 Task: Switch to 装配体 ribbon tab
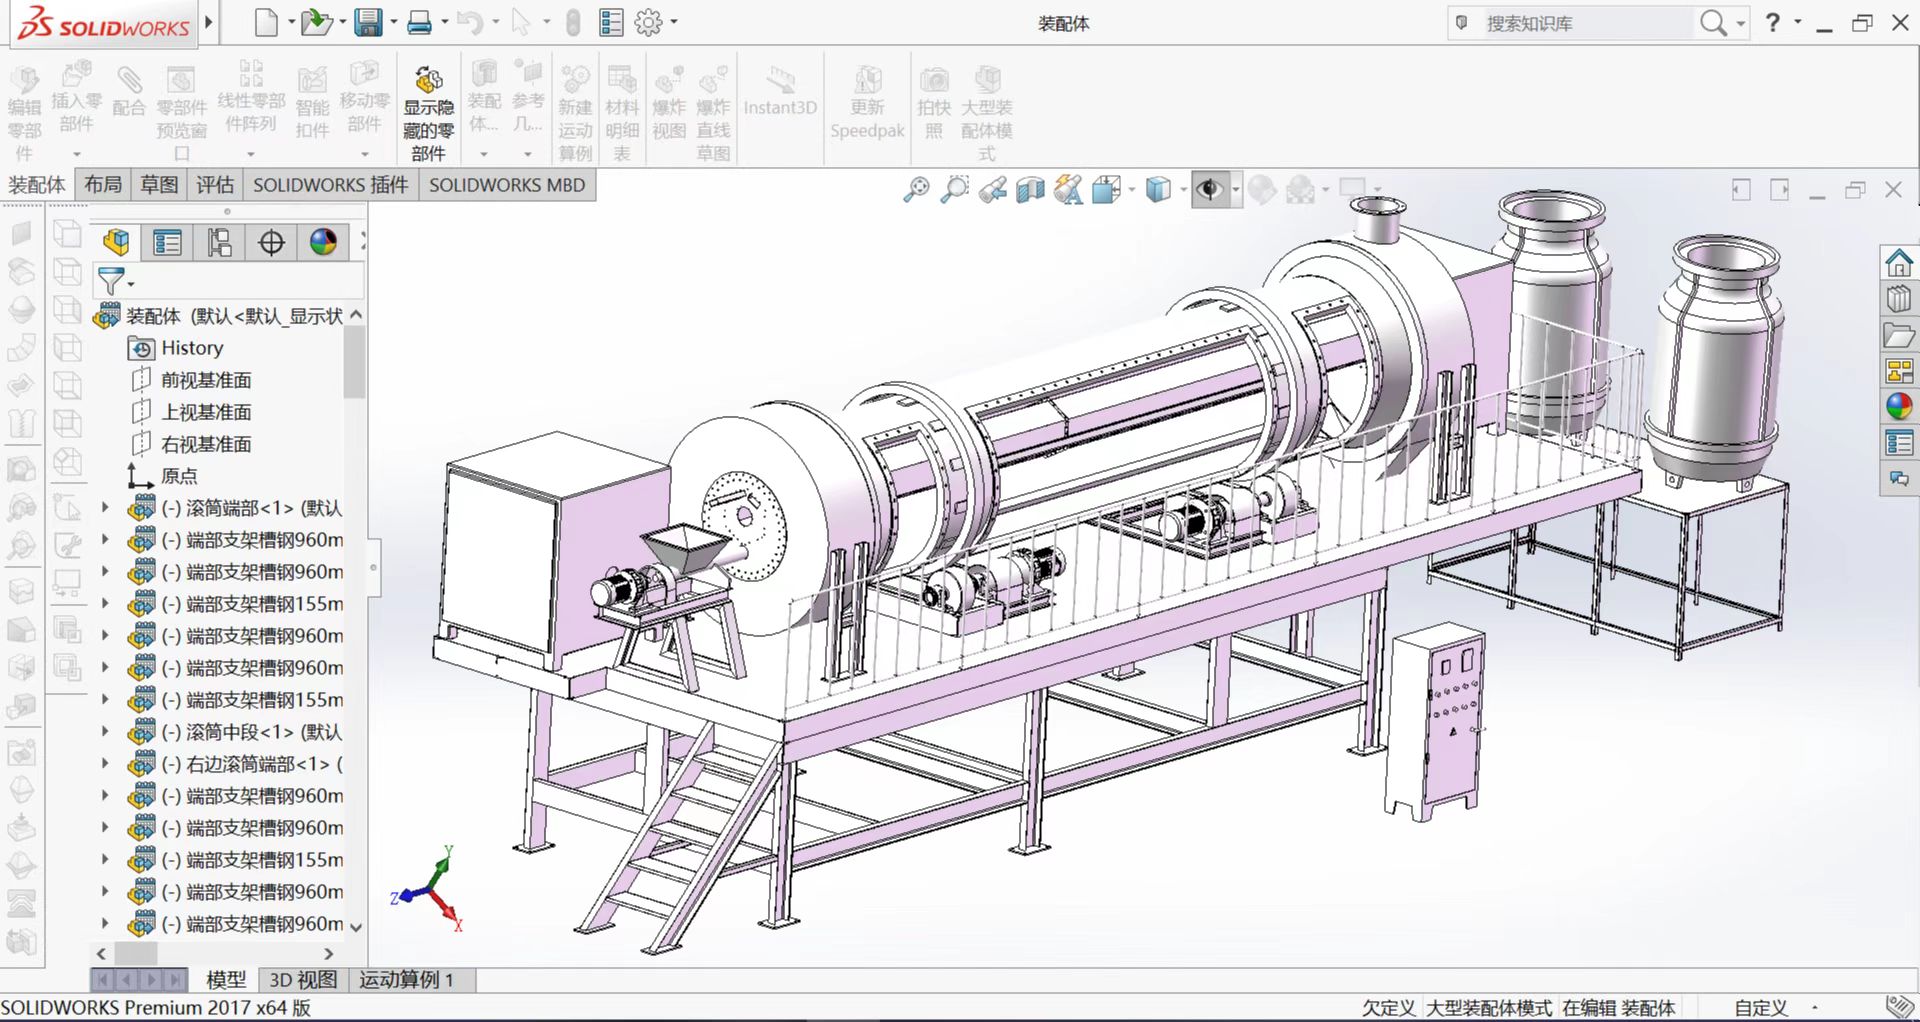click(37, 185)
